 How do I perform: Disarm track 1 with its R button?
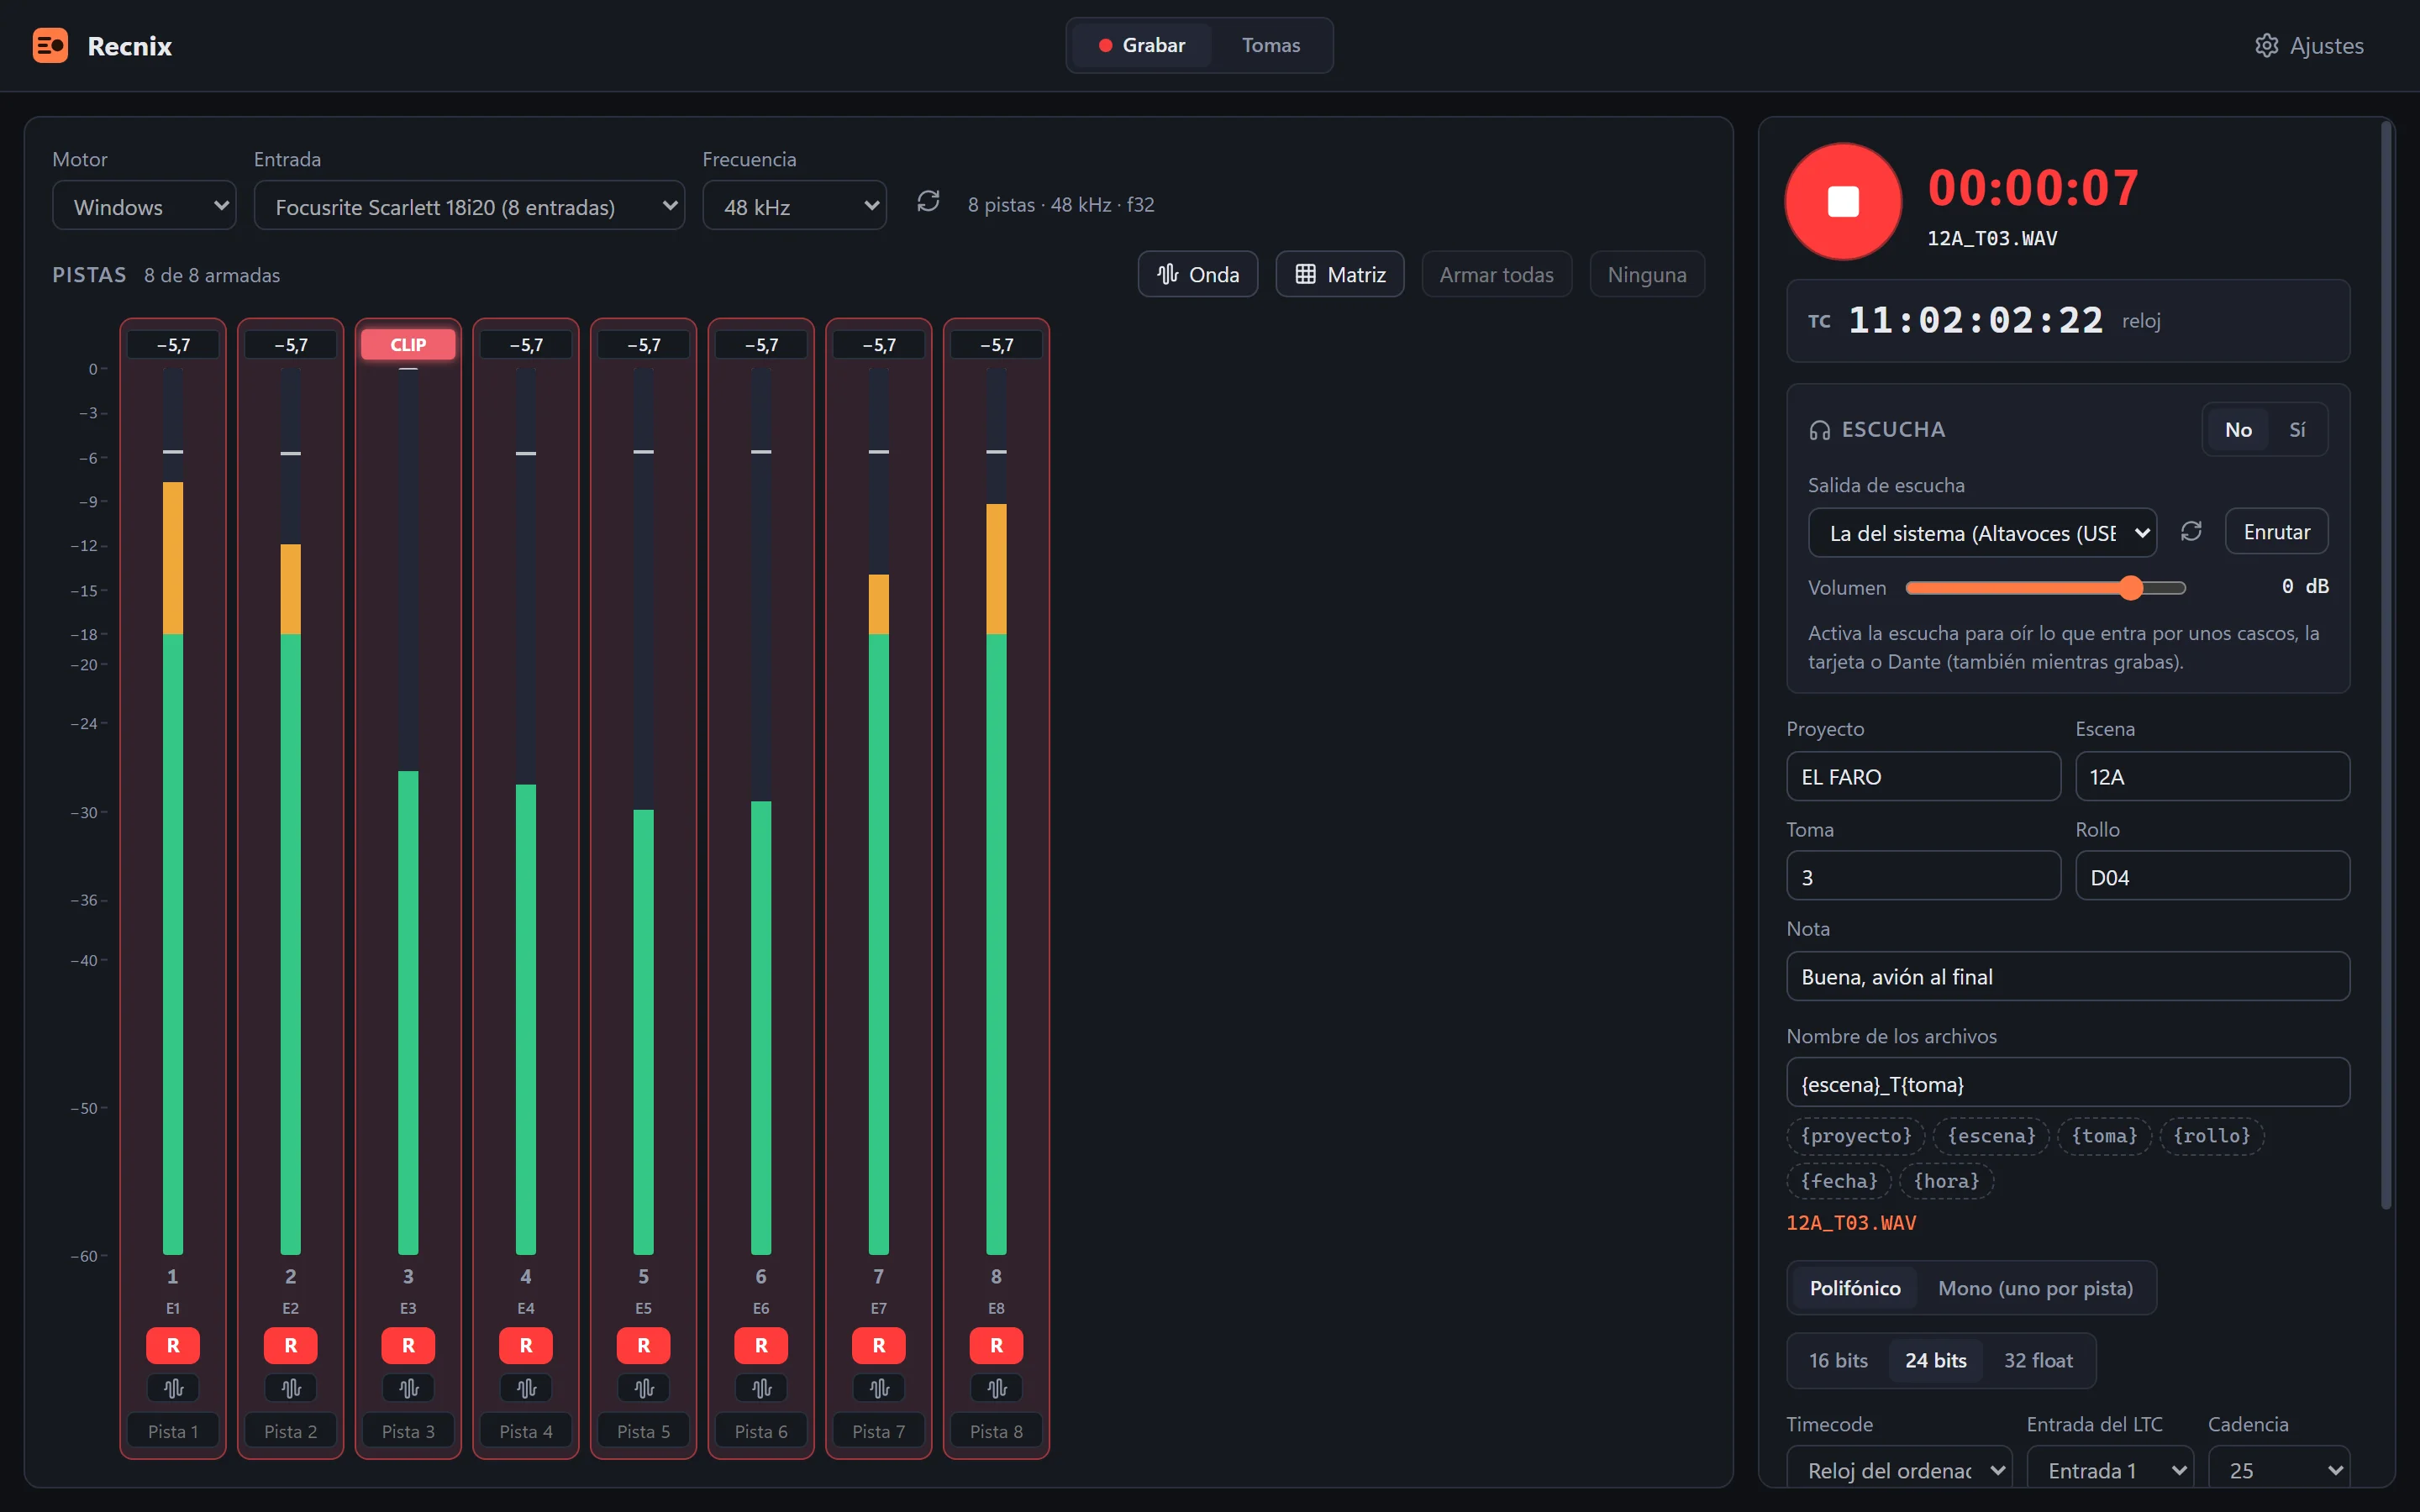pyautogui.click(x=173, y=1345)
